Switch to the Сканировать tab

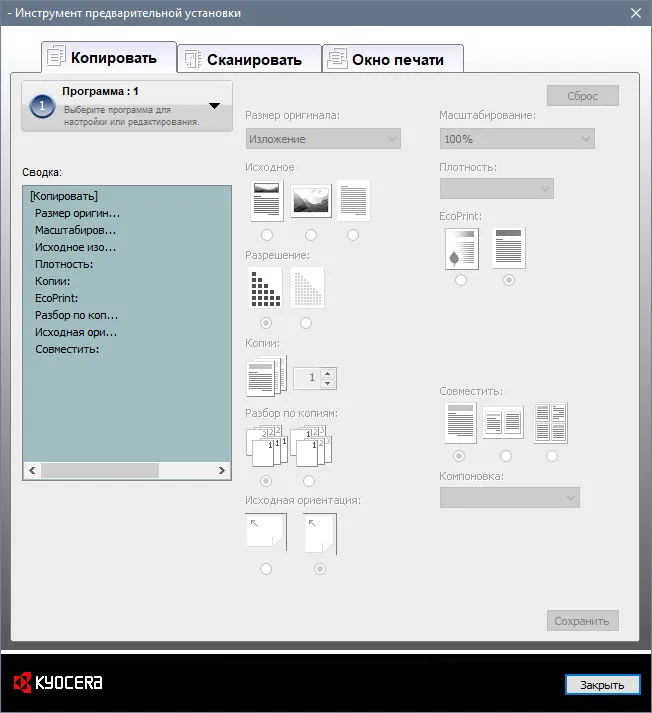coord(249,60)
